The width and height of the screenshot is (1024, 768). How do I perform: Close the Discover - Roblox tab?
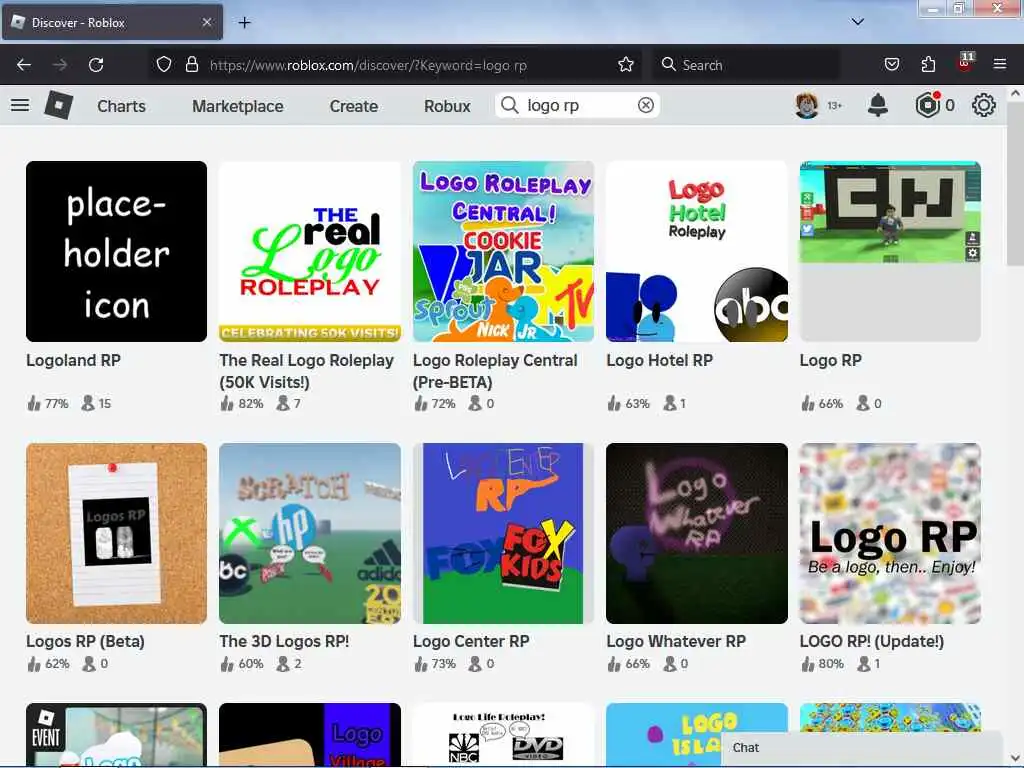pos(206,22)
